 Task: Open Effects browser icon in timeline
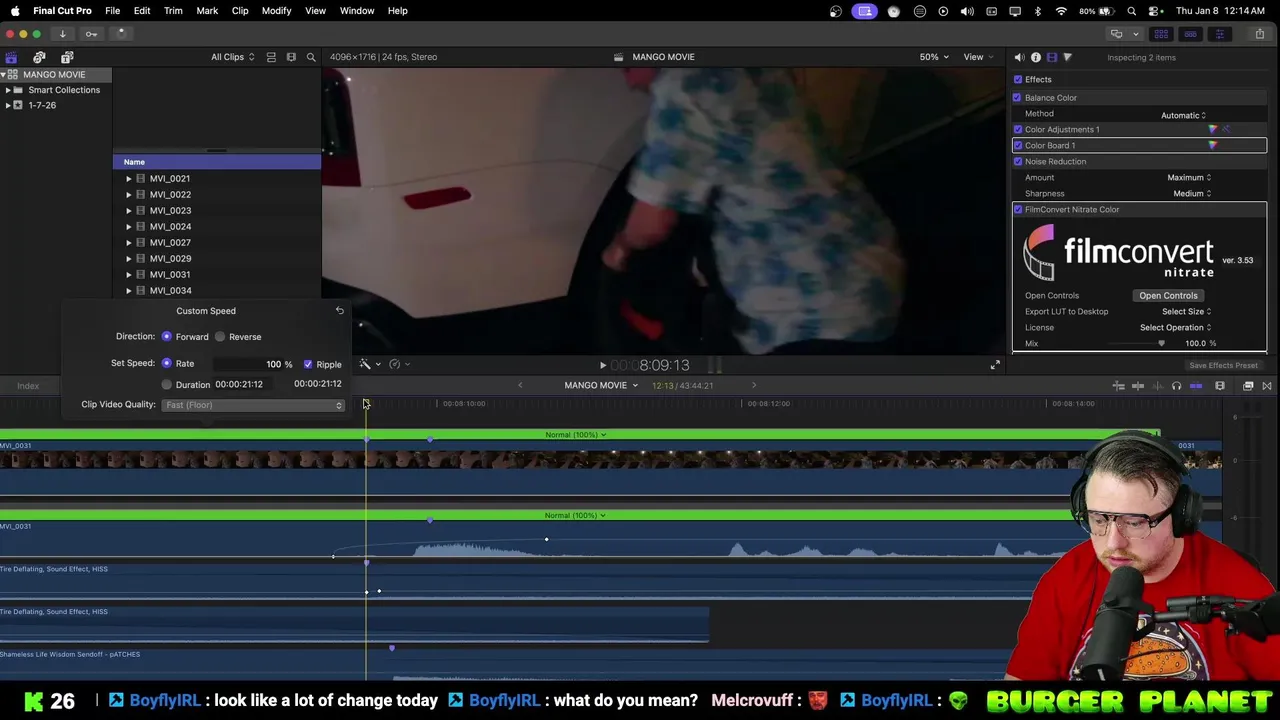[x=1248, y=386]
